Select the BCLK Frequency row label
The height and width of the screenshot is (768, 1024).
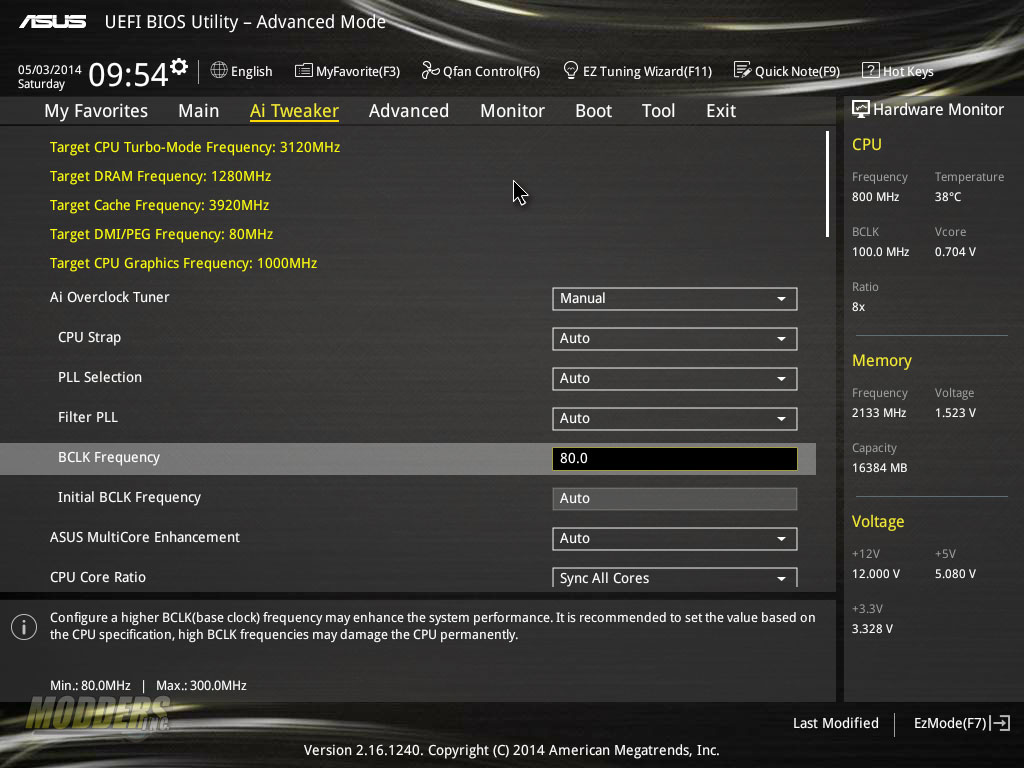pyautogui.click(x=109, y=458)
